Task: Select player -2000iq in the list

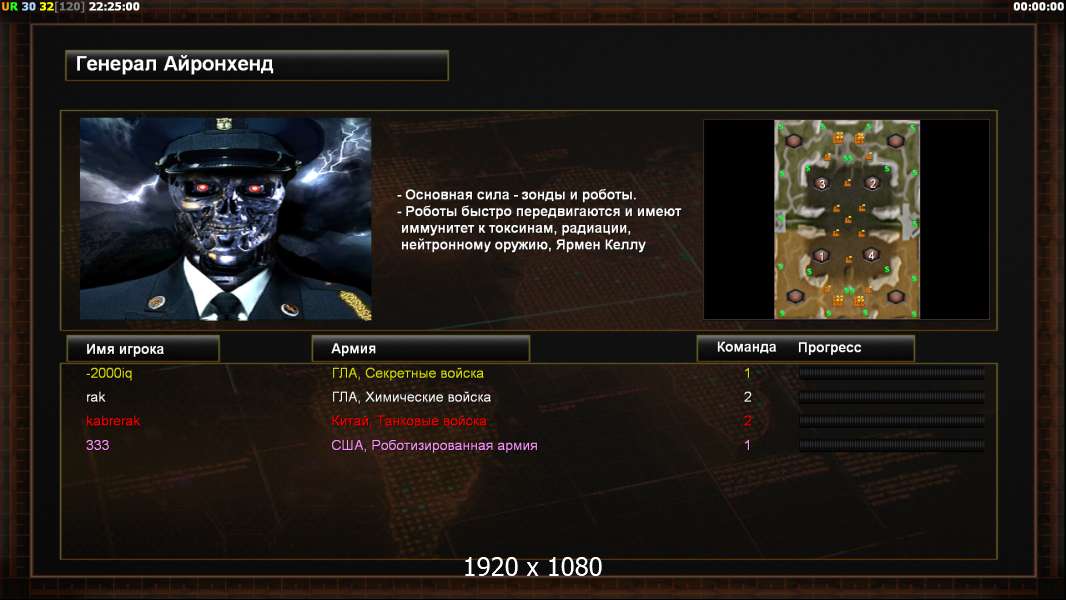Action: tap(109, 373)
